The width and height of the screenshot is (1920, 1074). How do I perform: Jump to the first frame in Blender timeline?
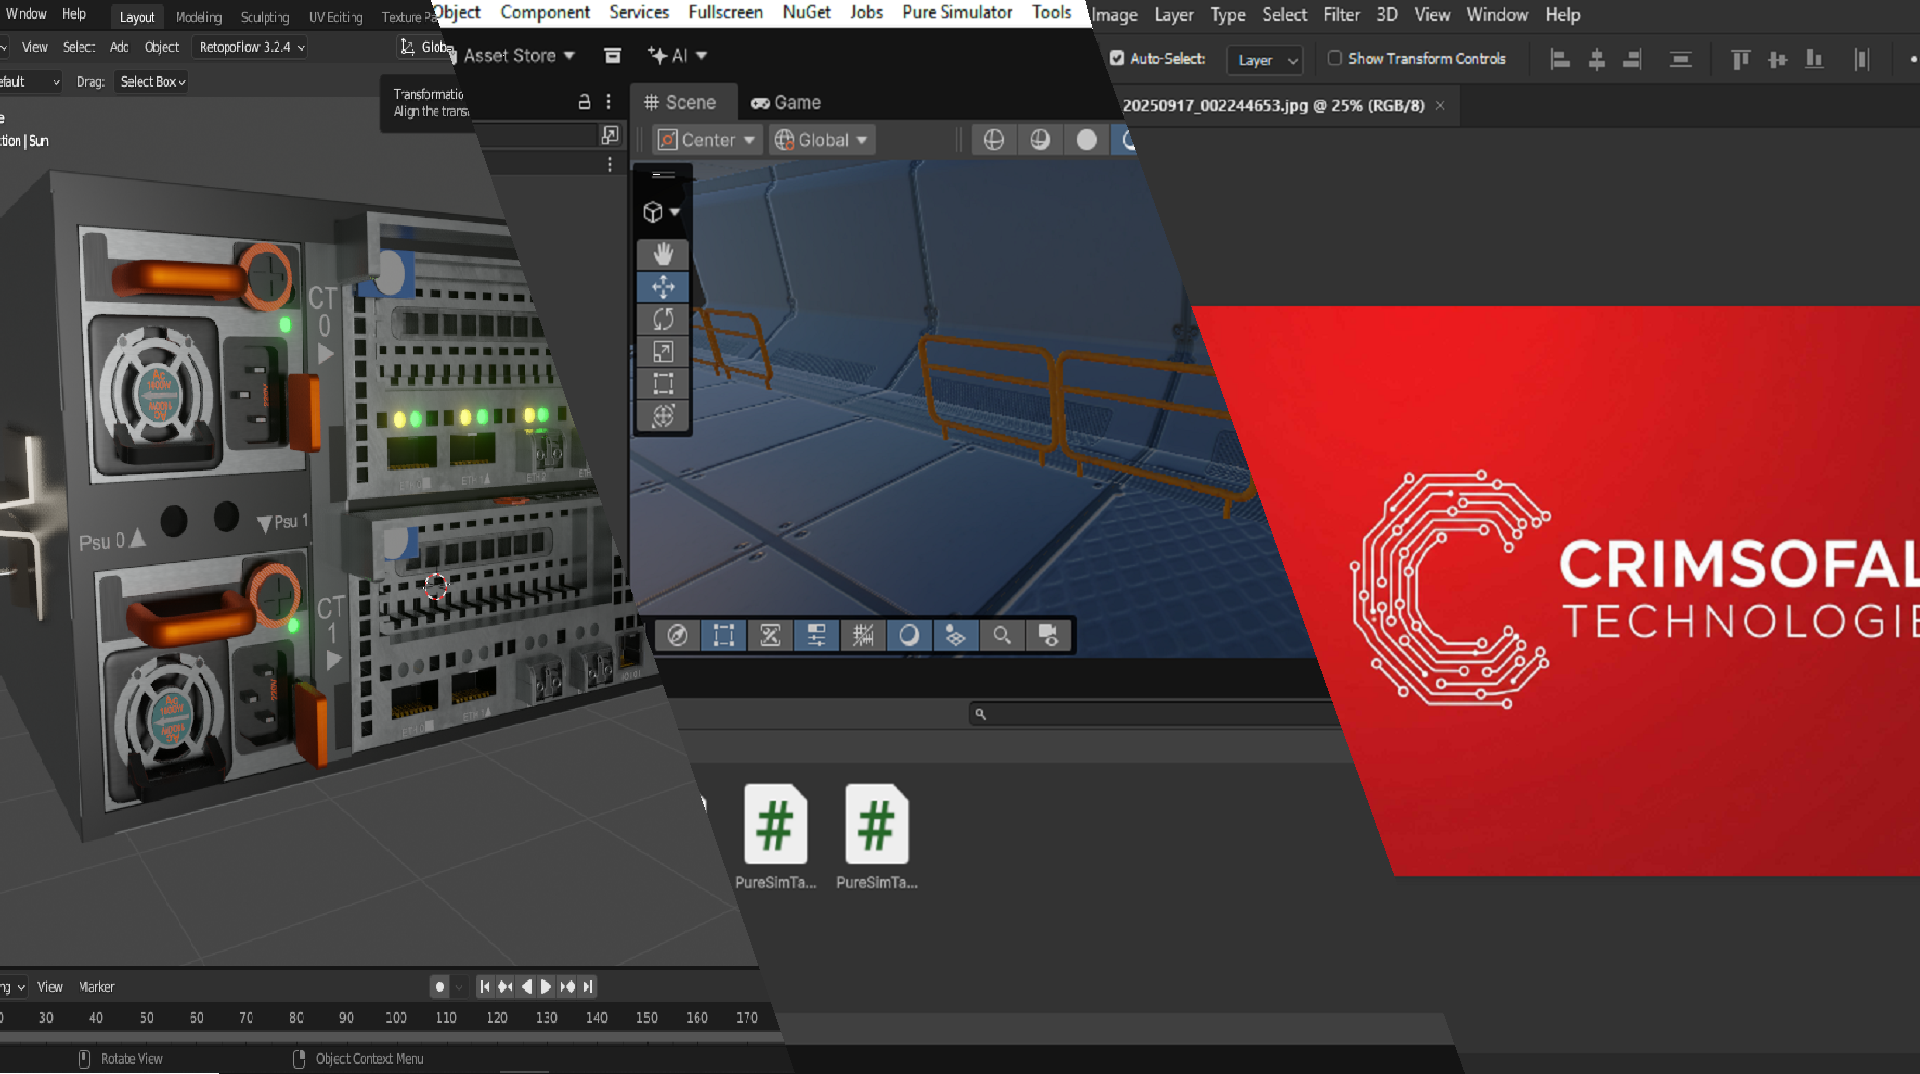pos(485,987)
